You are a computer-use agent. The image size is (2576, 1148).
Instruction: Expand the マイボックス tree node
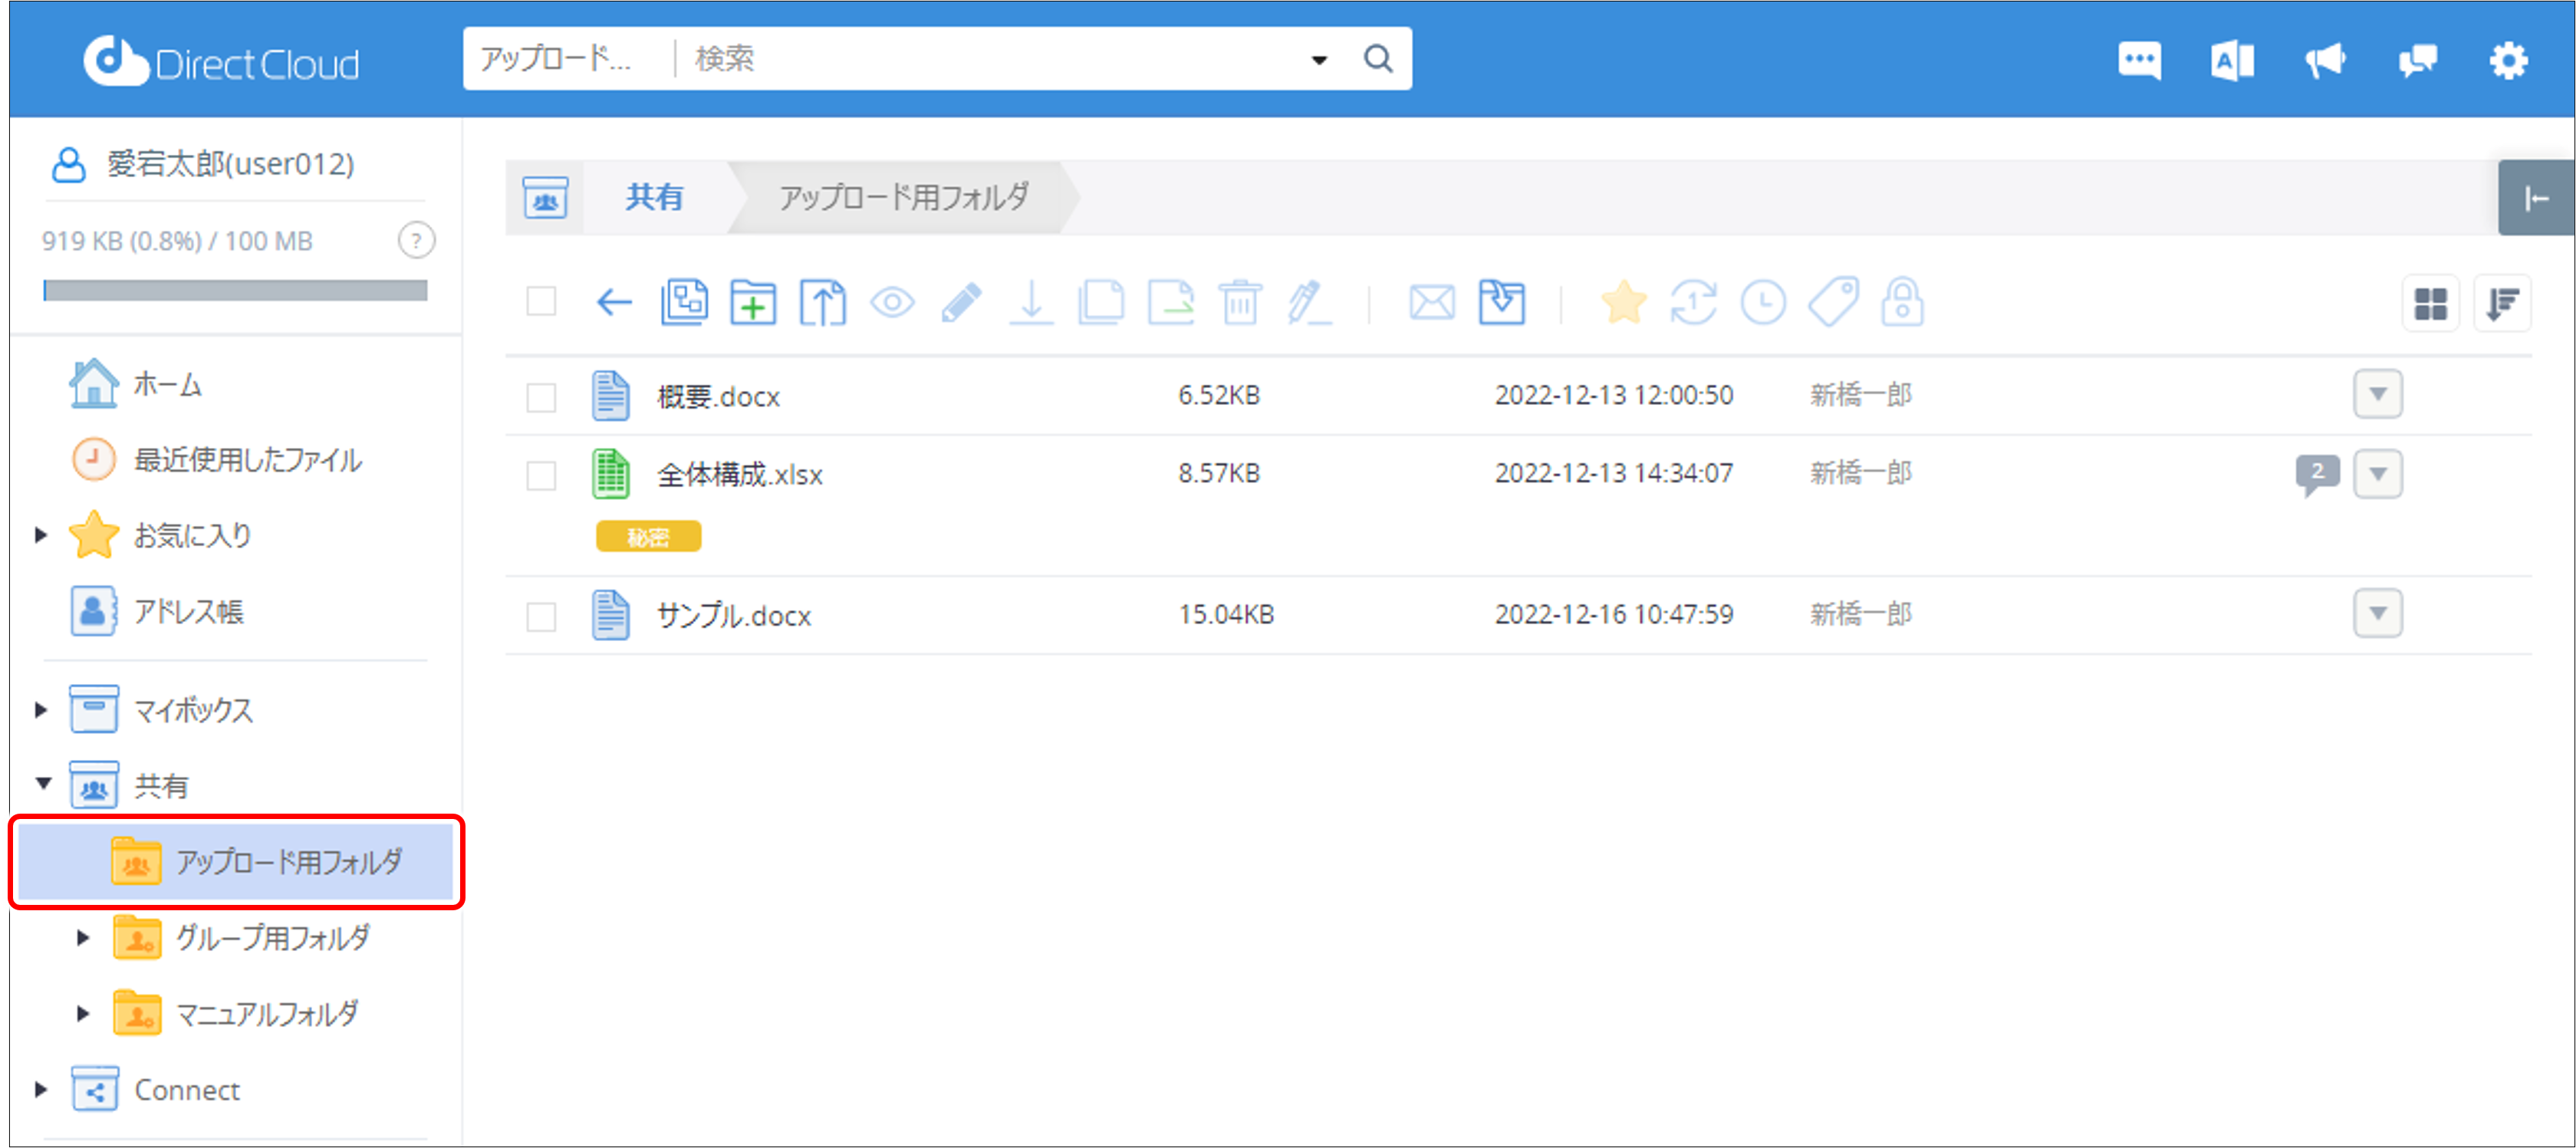(41, 710)
